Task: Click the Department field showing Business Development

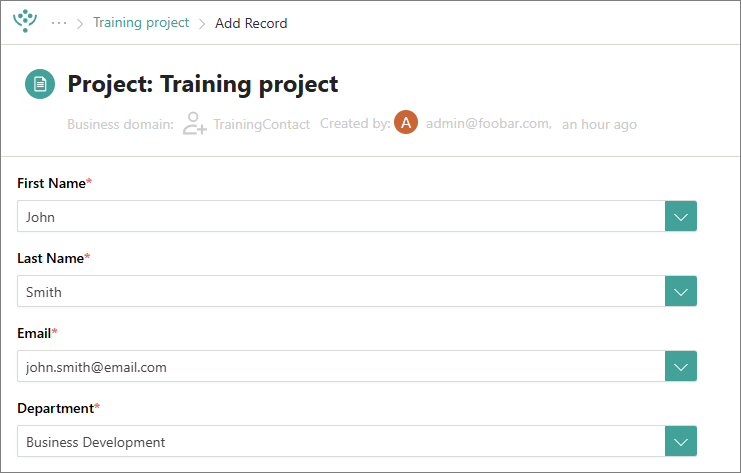Action: pos(341,441)
